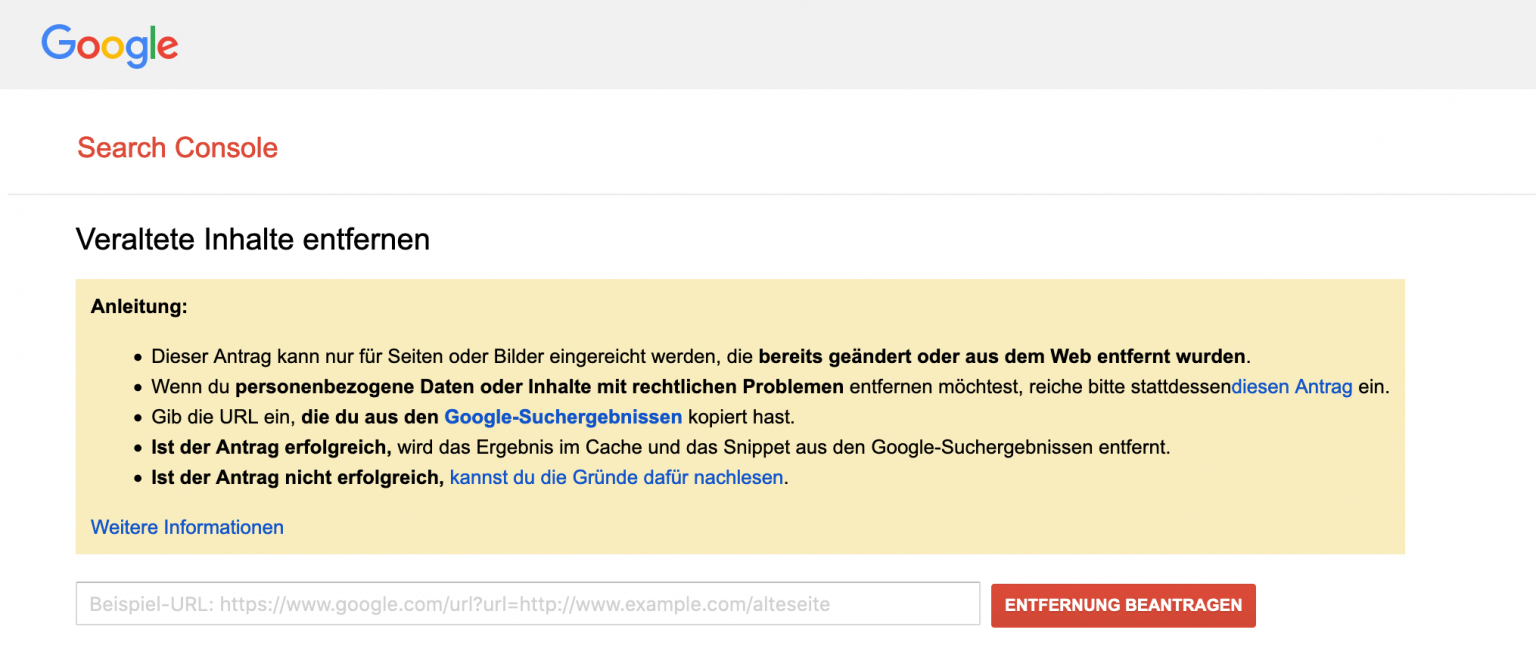Click 'bereits geändert oder aus dem Web entfernt wurden'
The height and width of the screenshot is (667, 1536).
point(1002,356)
